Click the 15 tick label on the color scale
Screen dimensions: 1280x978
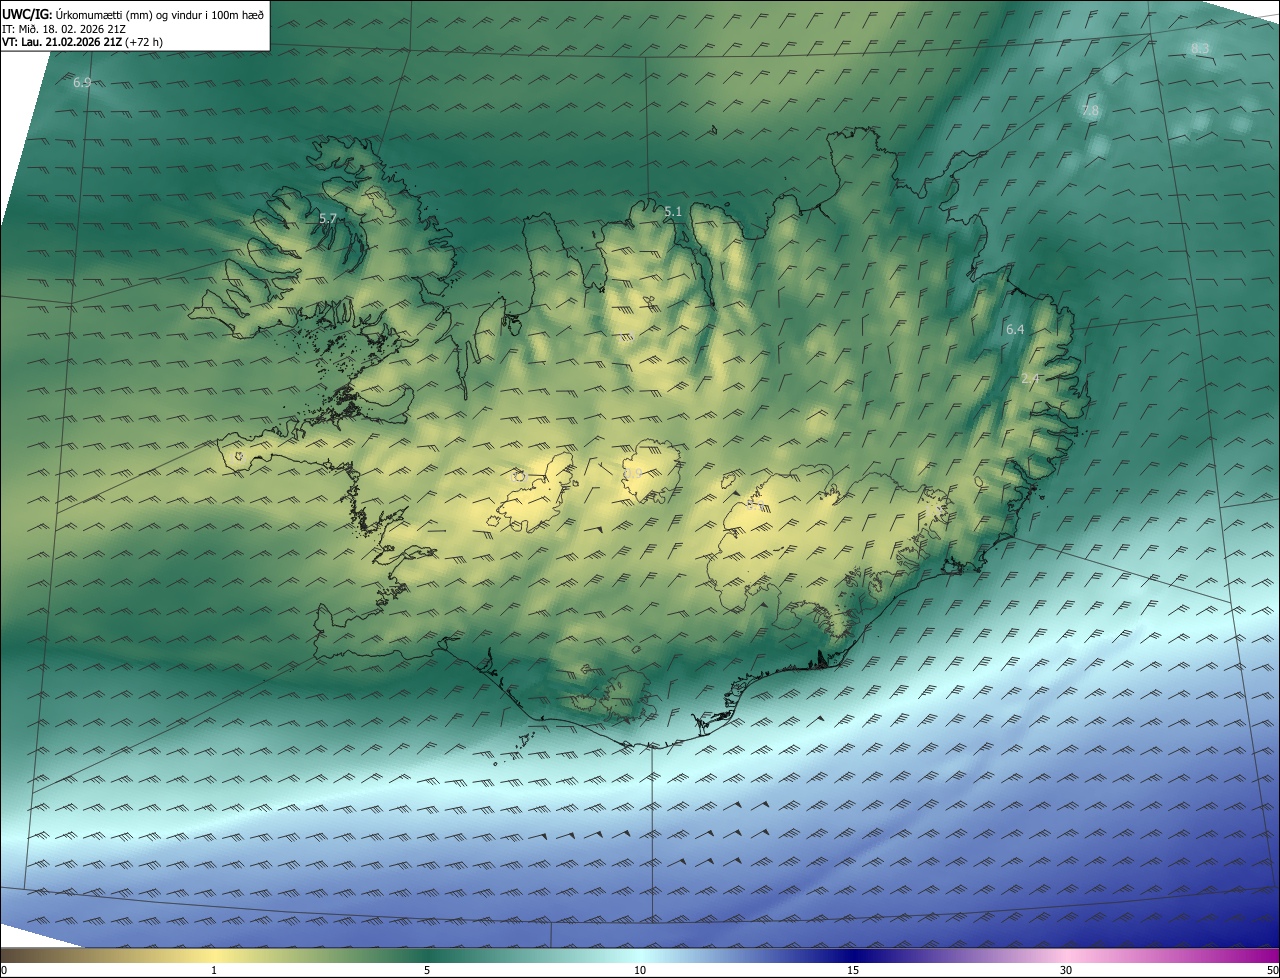click(853, 970)
